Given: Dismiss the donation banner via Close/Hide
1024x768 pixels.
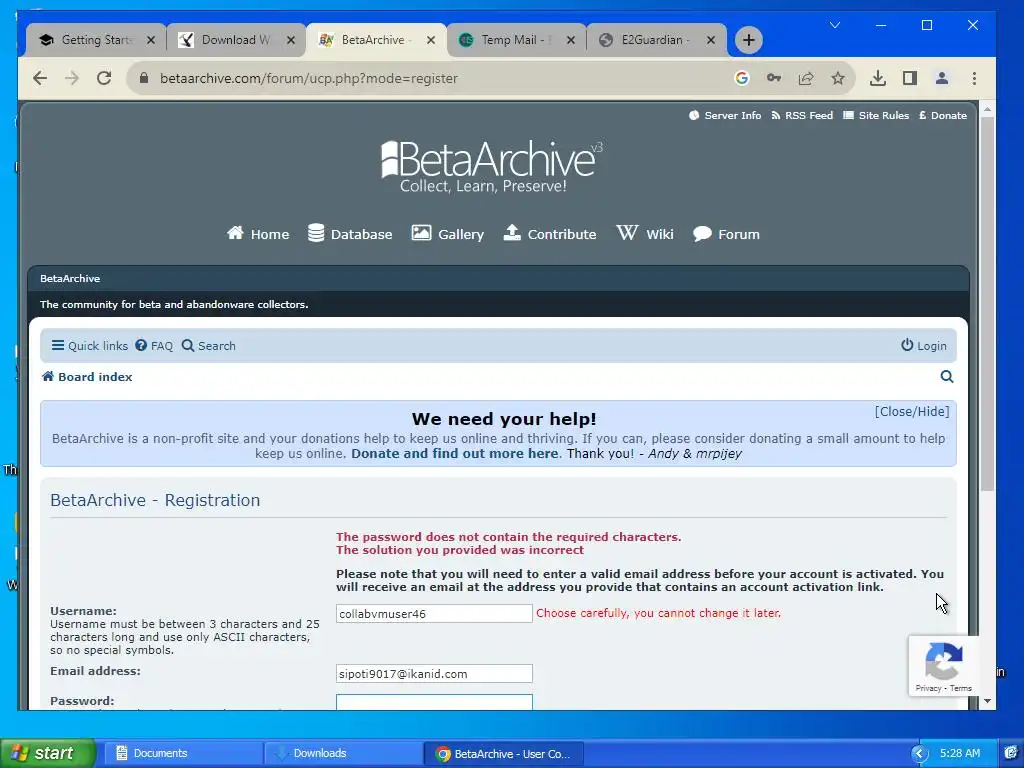Looking at the screenshot, I should [912, 411].
